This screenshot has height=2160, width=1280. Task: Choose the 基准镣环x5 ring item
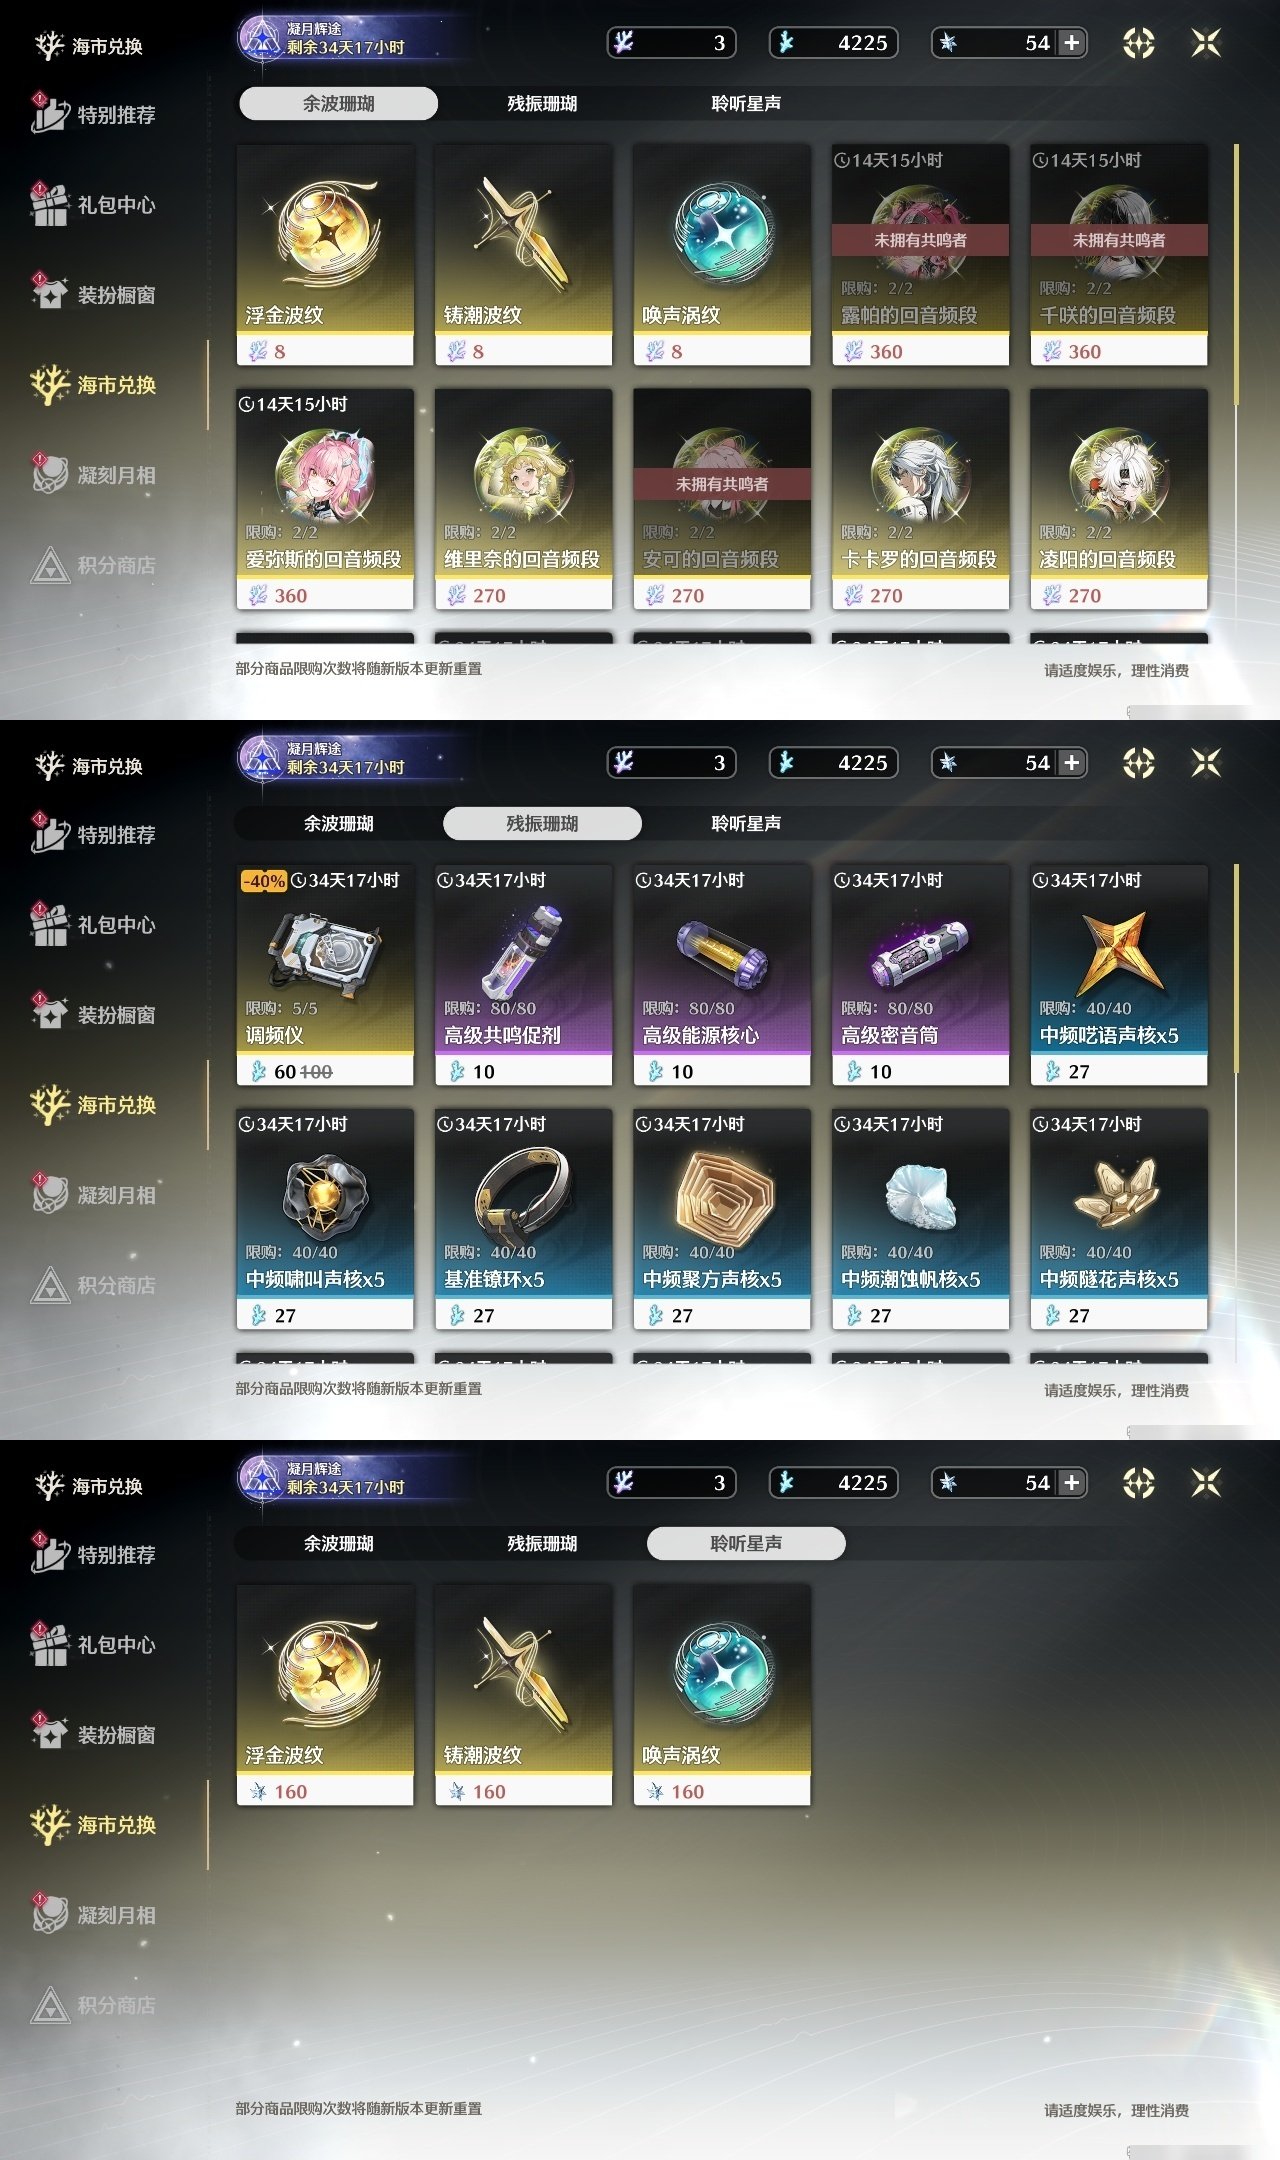coord(523,1219)
